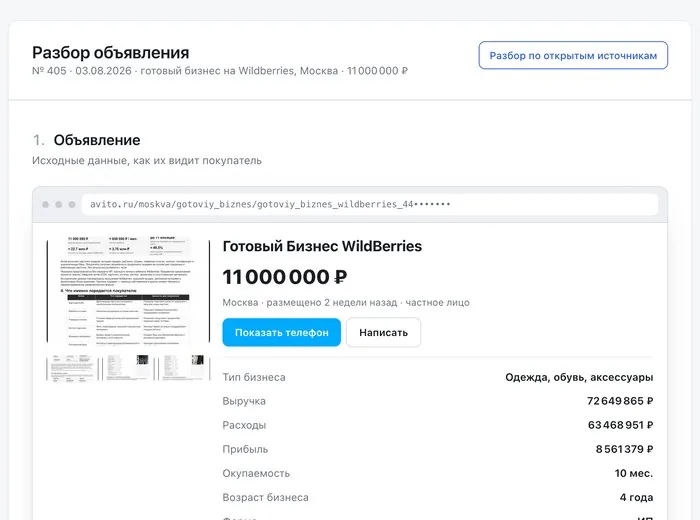The width and height of the screenshot is (700, 520).
Task: Click the 'Прибыль' label
Action: [x=246, y=449]
